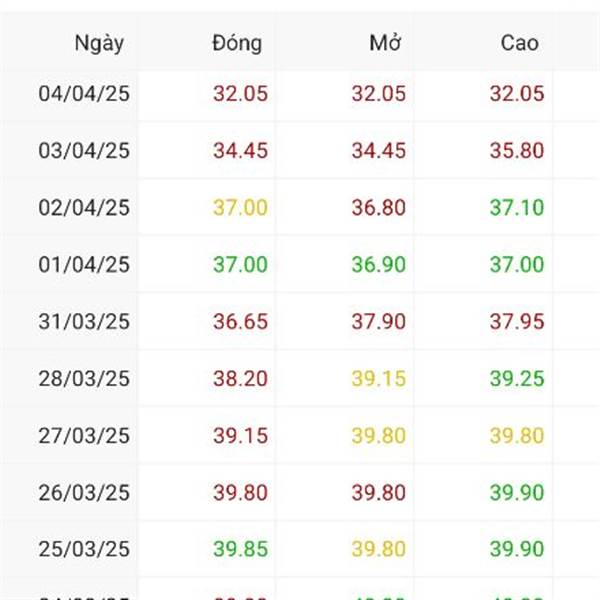Click the Đóng column header
Image resolution: width=600 pixels, height=600 pixels.
237,43
